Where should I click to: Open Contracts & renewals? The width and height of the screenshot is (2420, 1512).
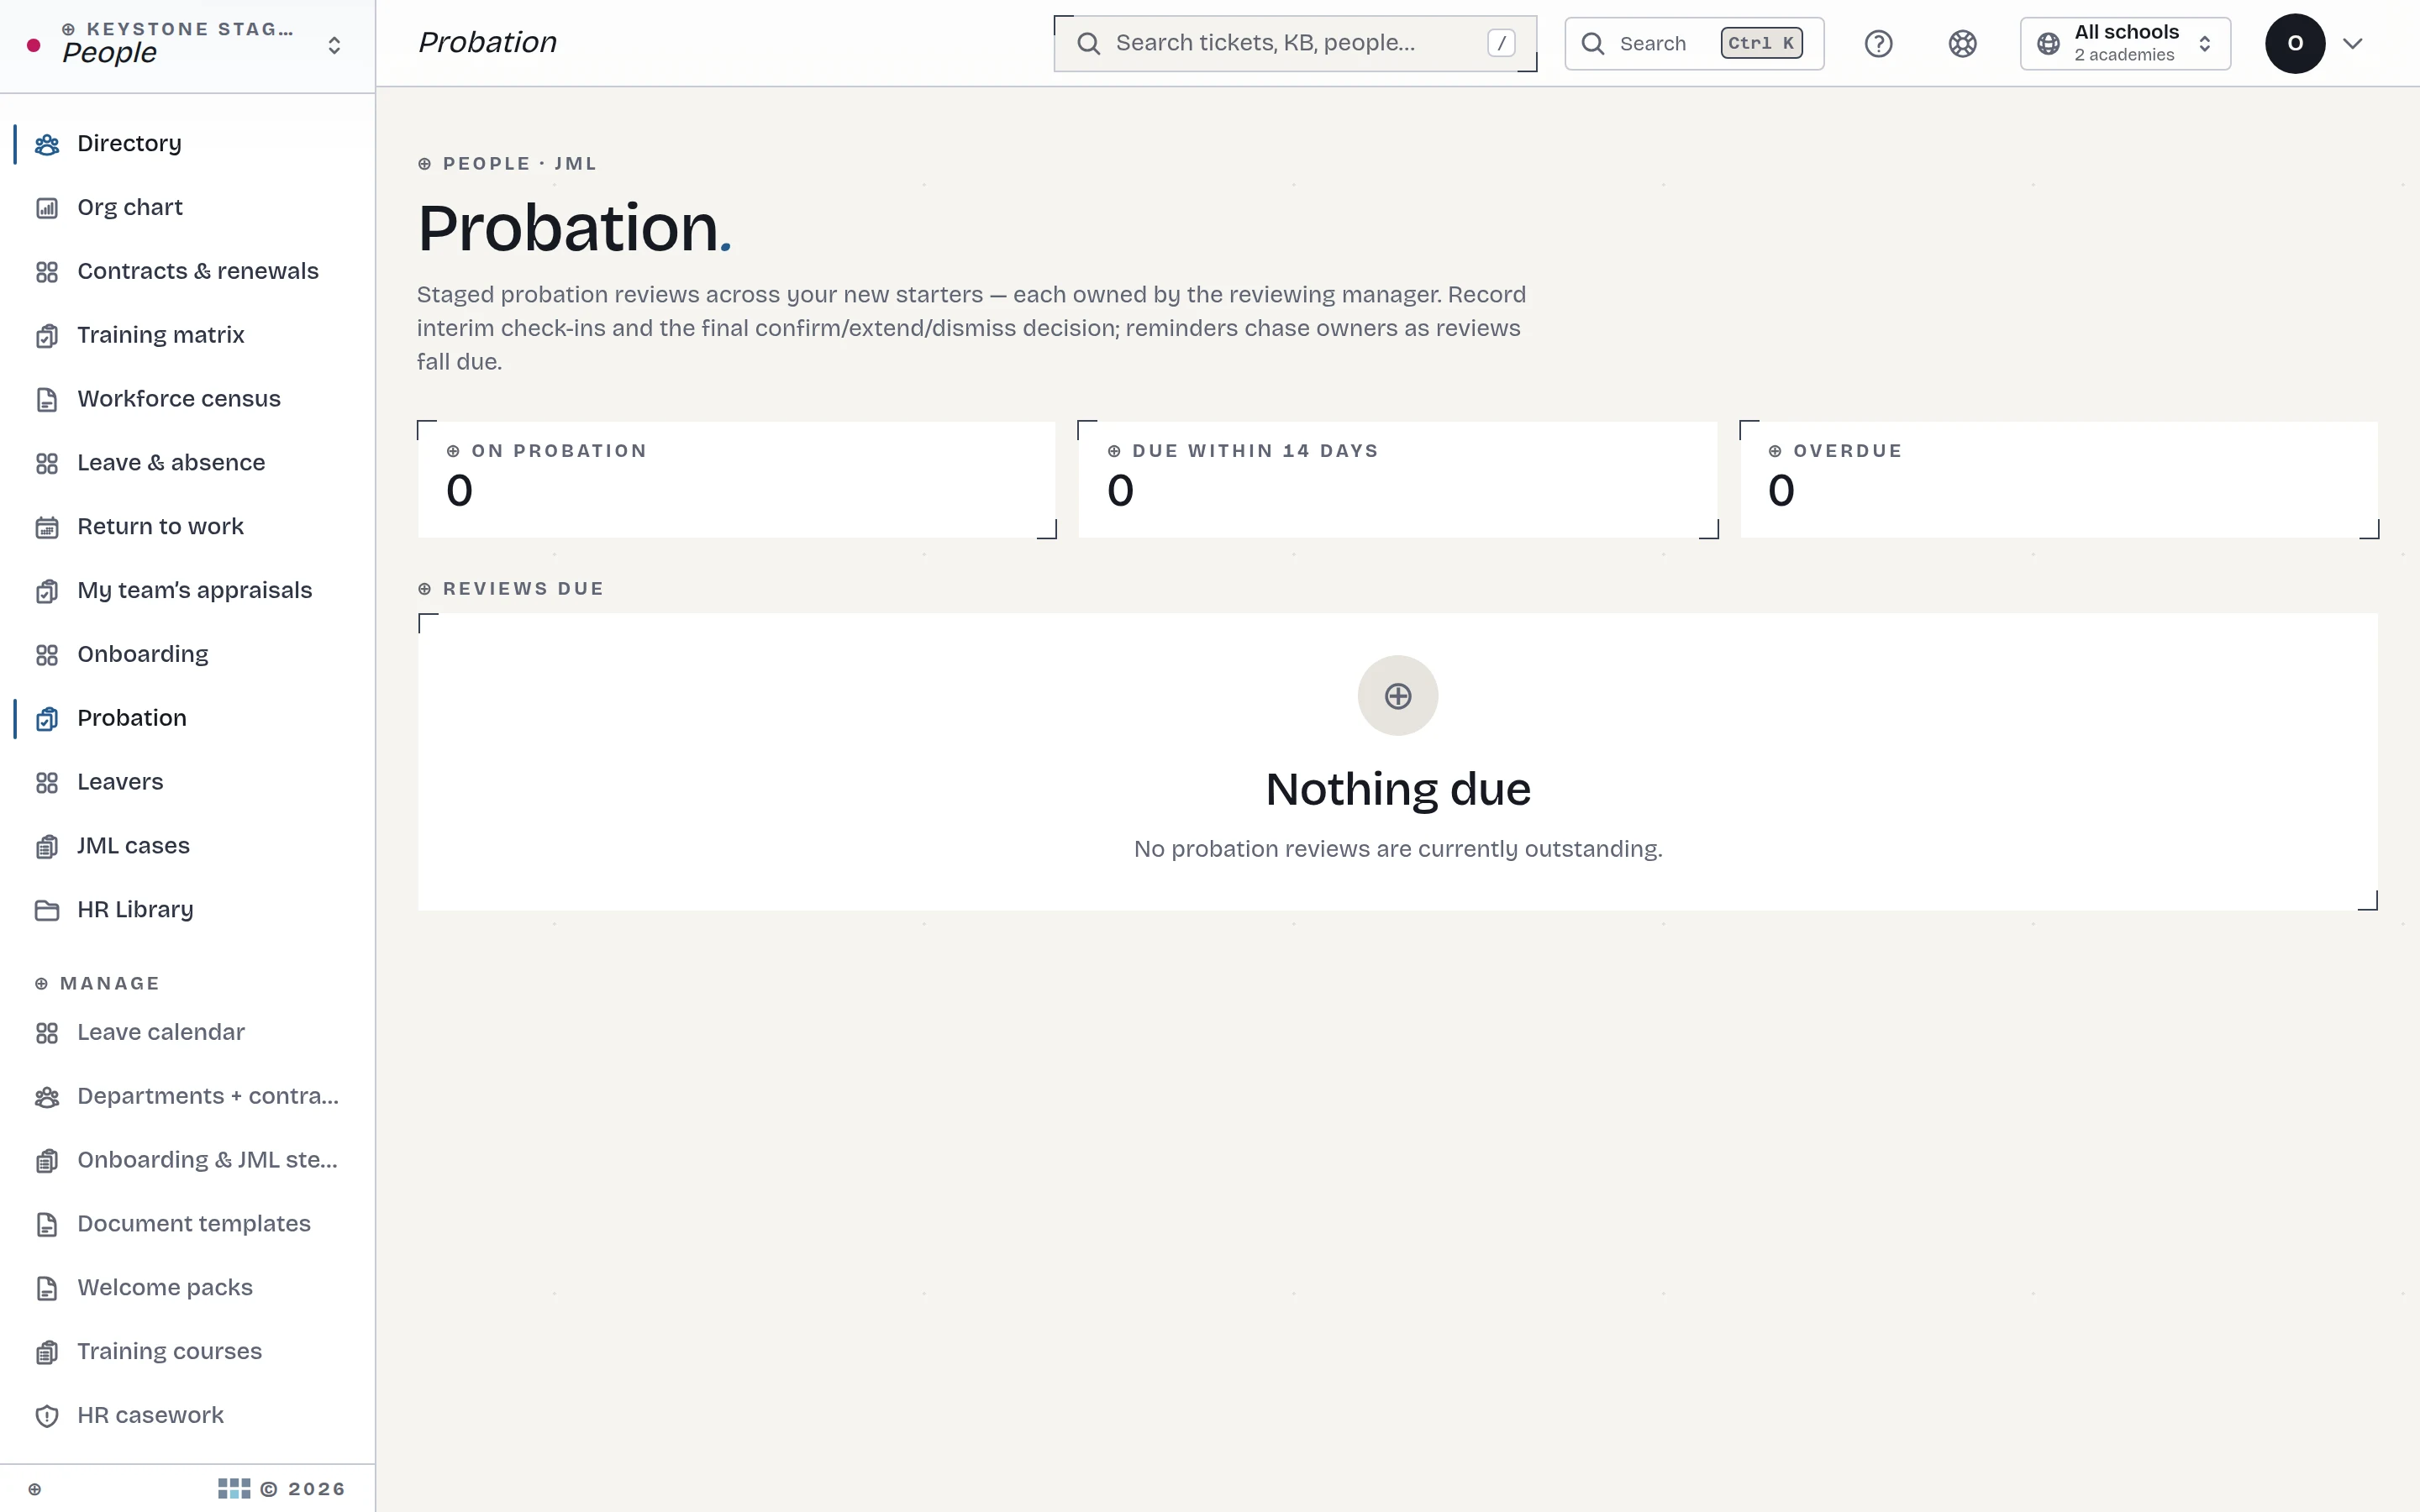(x=188, y=272)
